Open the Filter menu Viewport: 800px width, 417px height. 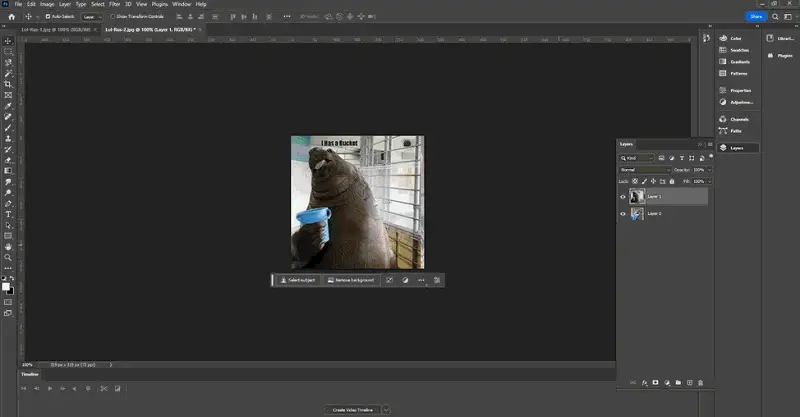click(x=115, y=4)
